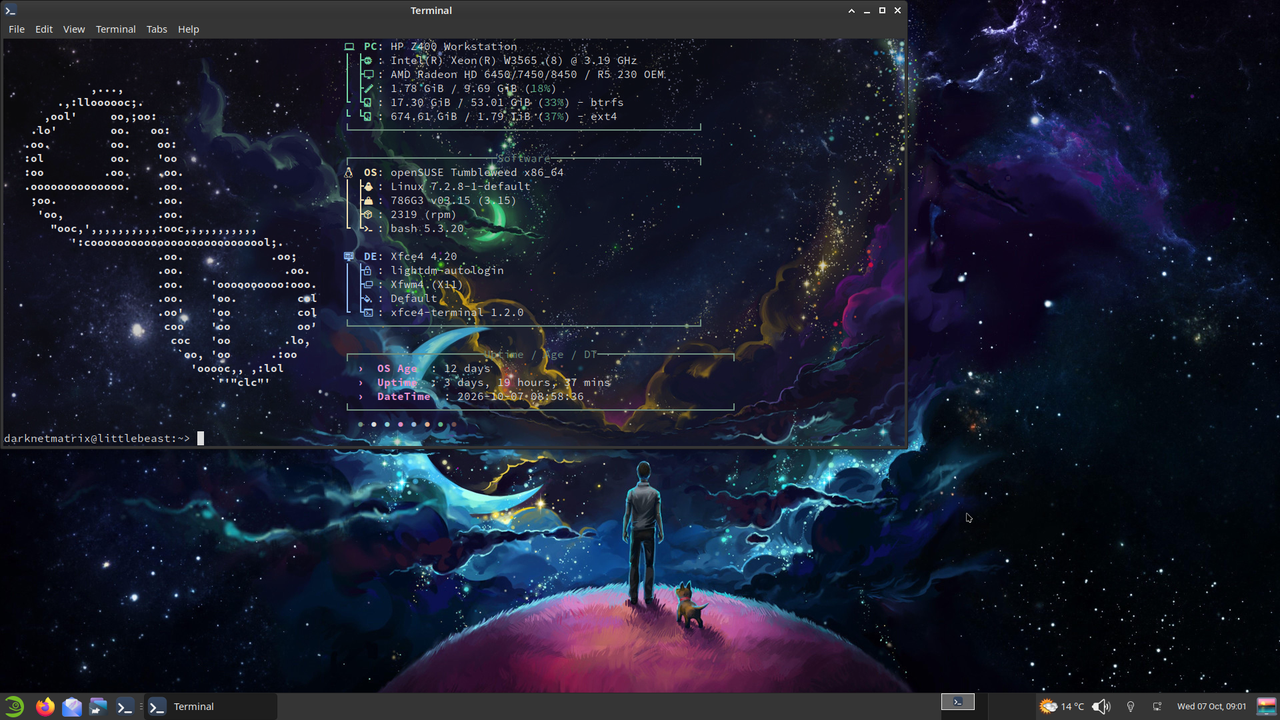Open the calendar from Wed 07 Oct clock
1280x720 pixels.
(x=1212, y=706)
